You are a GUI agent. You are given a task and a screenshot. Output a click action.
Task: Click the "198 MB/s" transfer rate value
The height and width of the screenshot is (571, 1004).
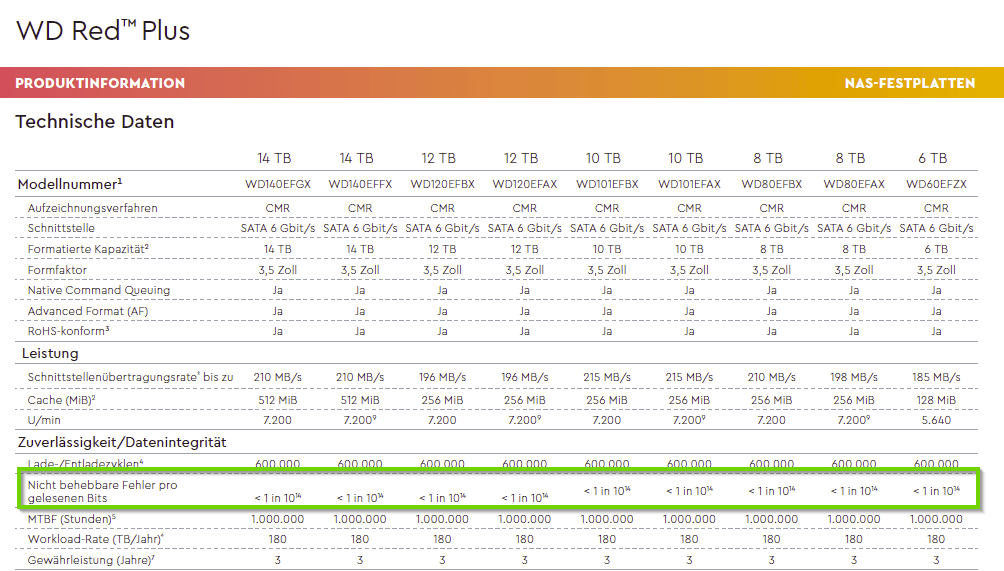pos(854,378)
